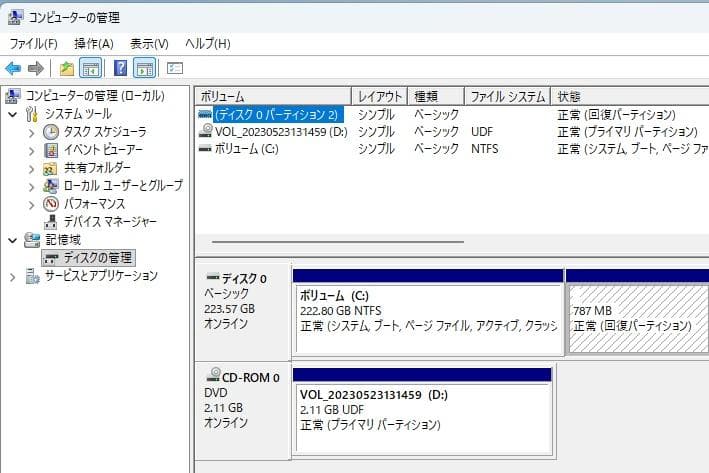Click the タスク スケジューラ clock icon
Image resolution: width=709 pixels, height=473 pixels.
click(51, 132)
